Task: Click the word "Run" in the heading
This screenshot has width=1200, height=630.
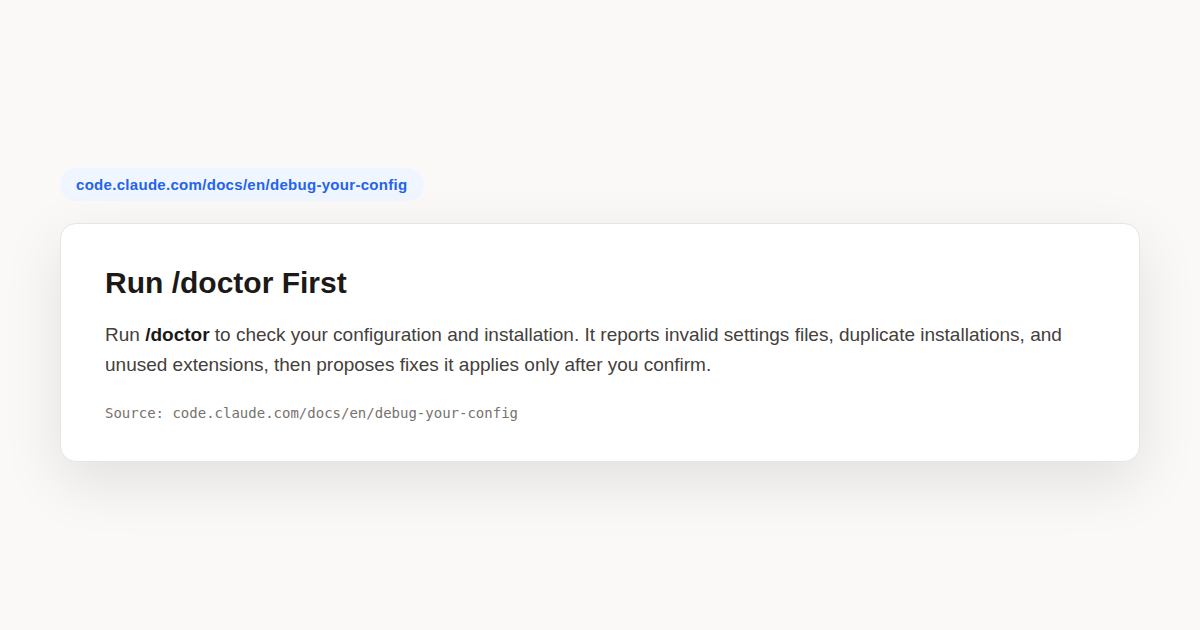Action: point(134,283)
